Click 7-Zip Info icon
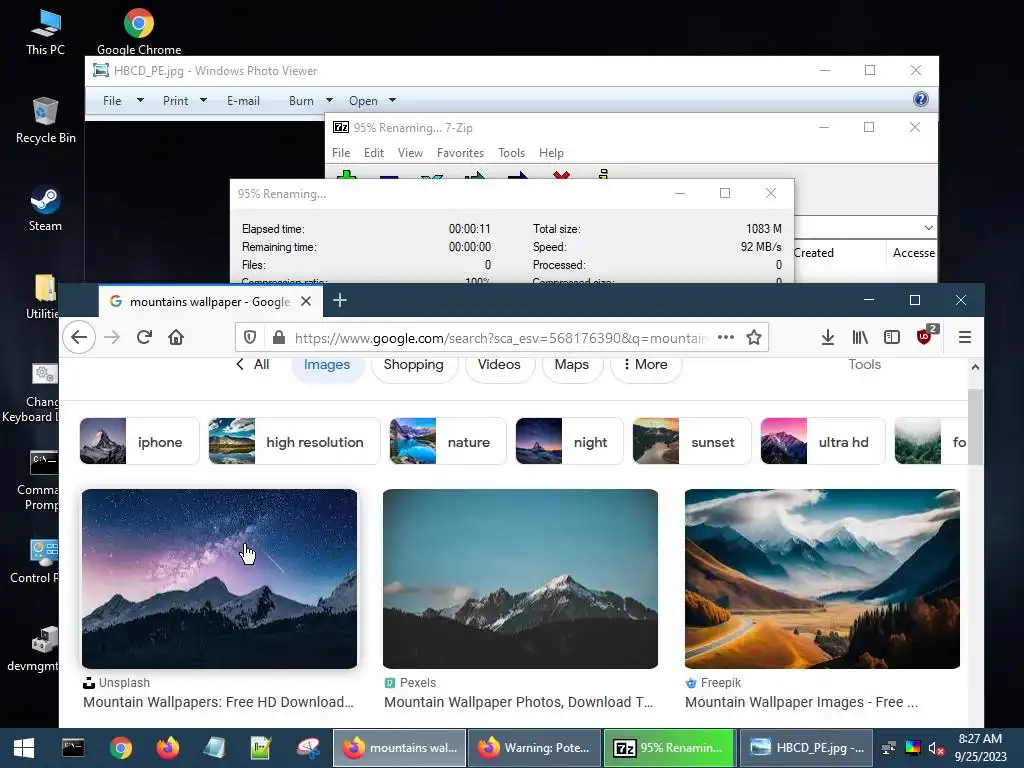The image size is (1024, 768). coord(603,175)
